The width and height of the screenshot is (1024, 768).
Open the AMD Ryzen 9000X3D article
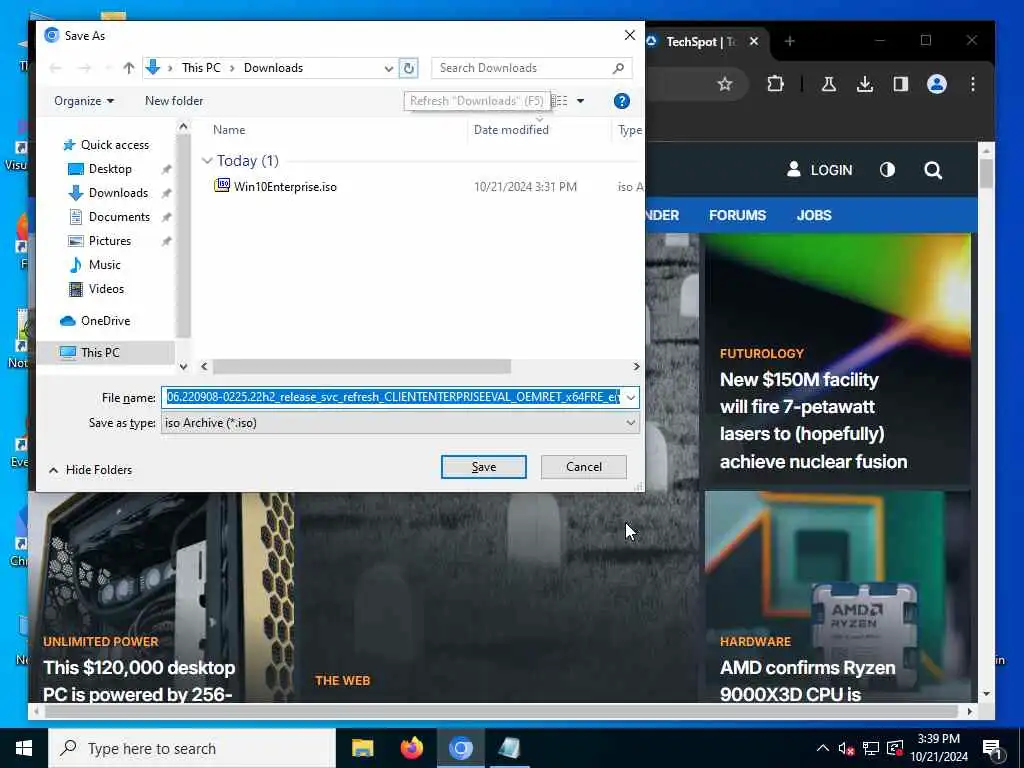808,680
